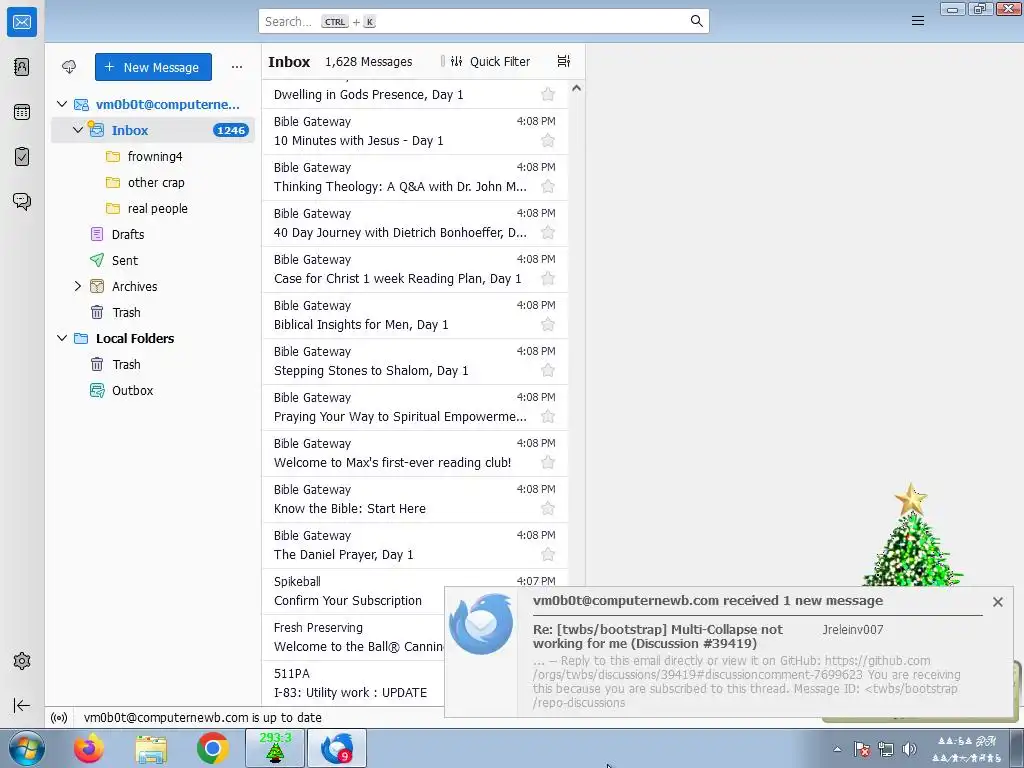Star the '40 Day Journey with Dietrich Bonhoeffer' message
Image resolution: width=1024 pixels, height=768 pixels.
coord(548,232)
